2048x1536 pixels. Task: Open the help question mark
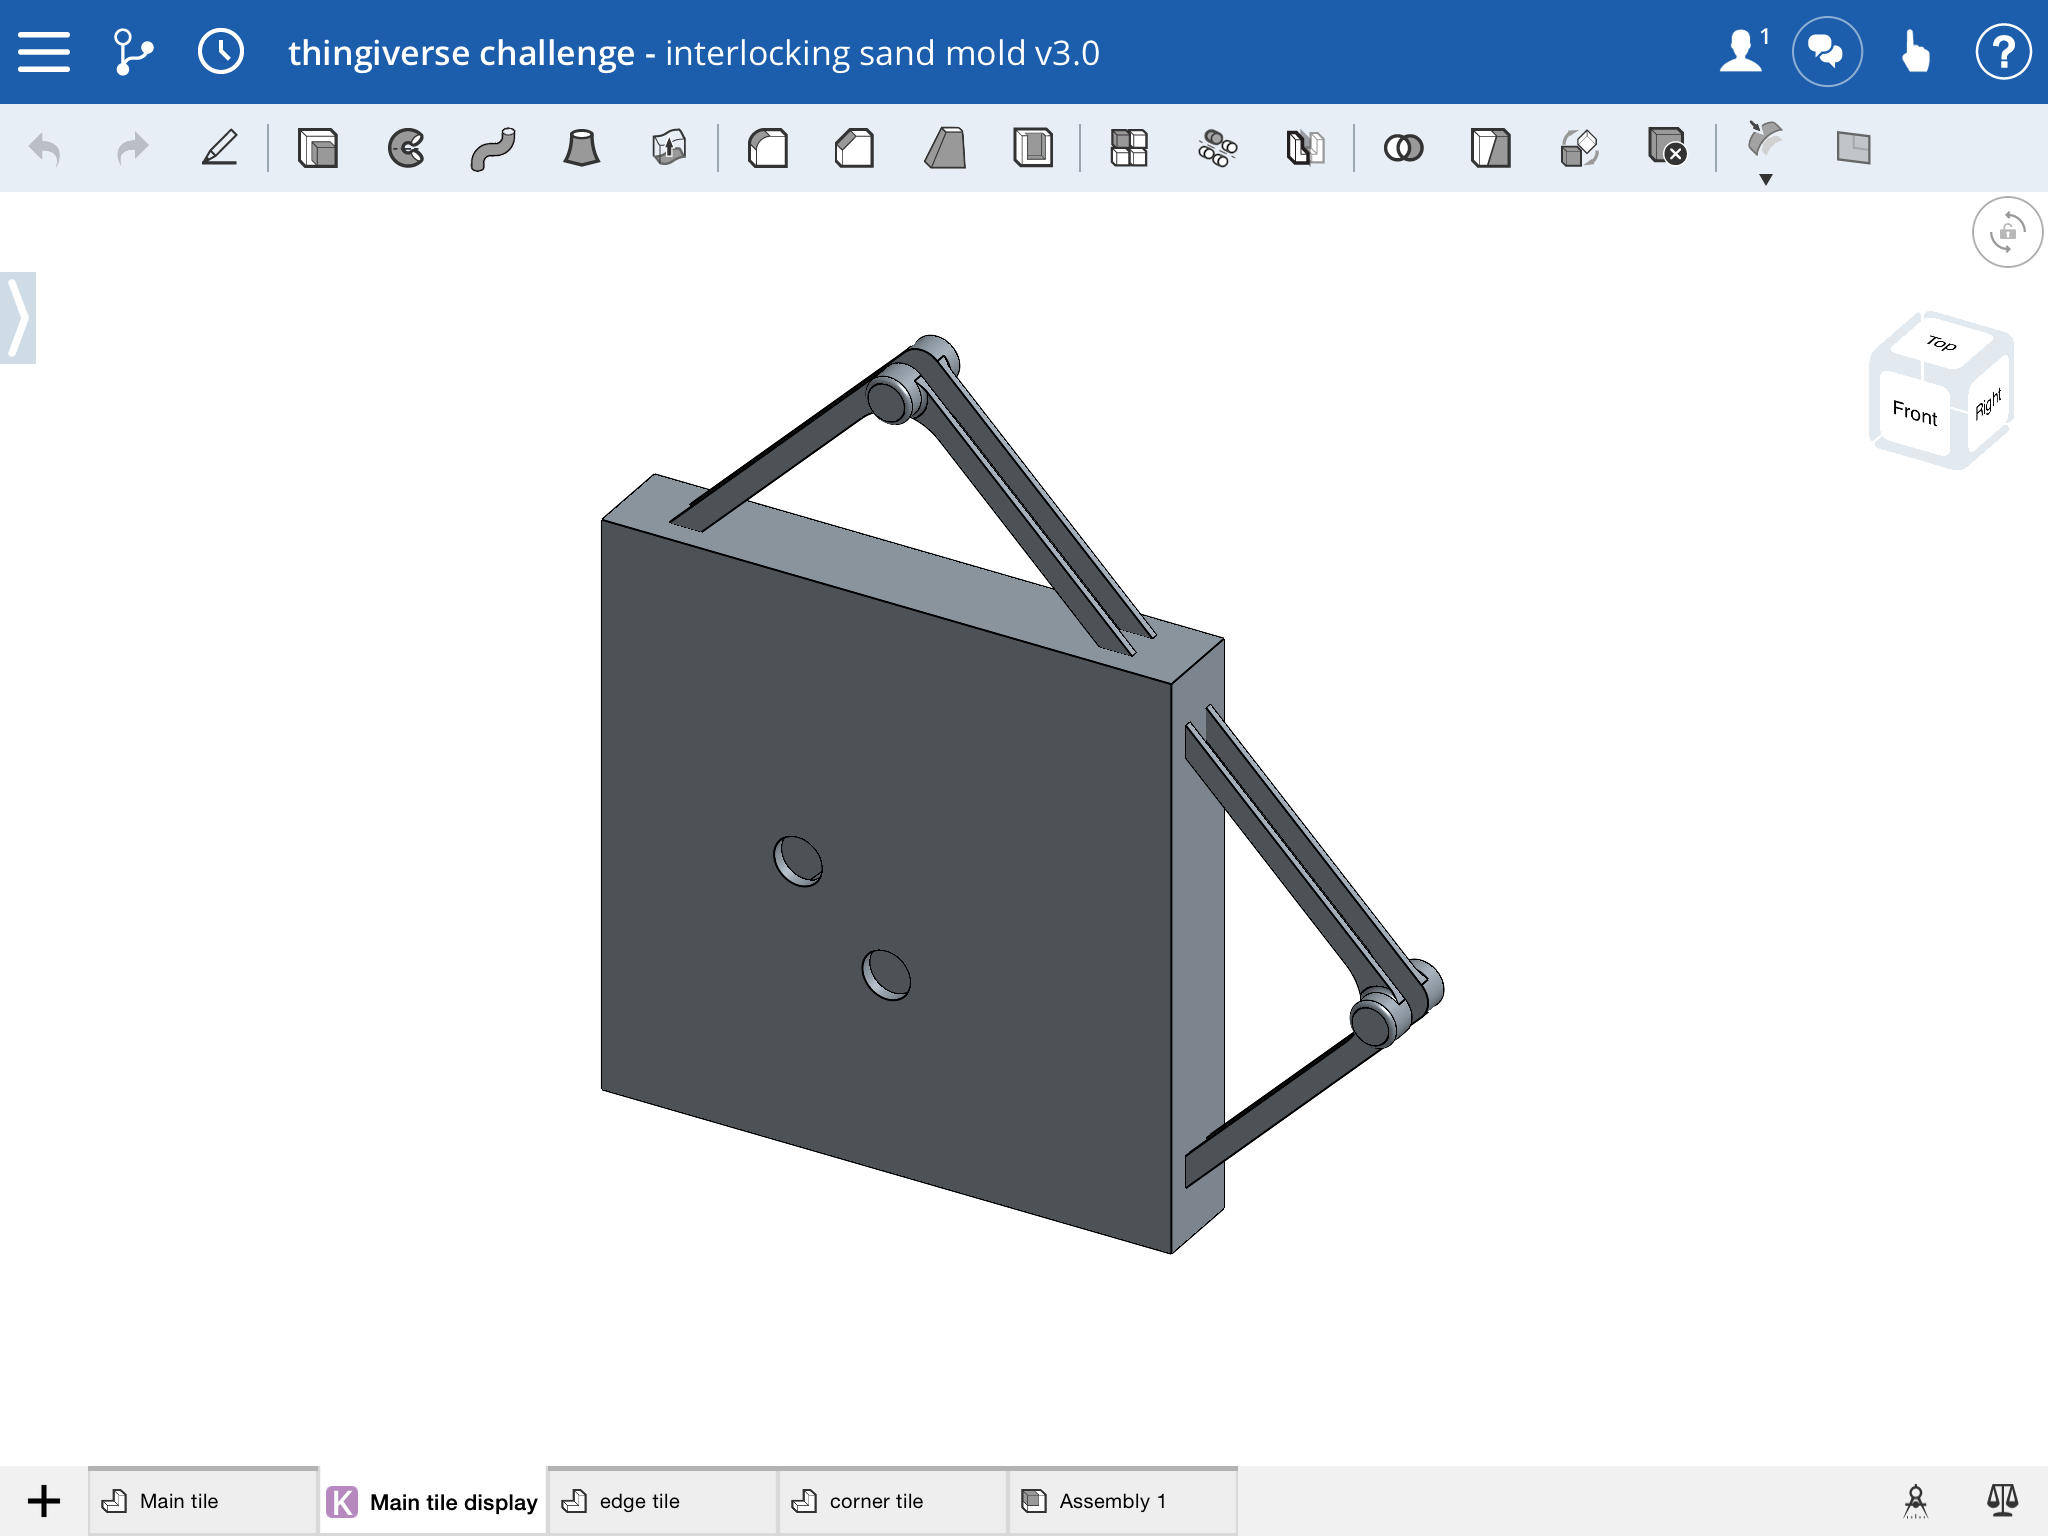click(x=2003, y=52)
